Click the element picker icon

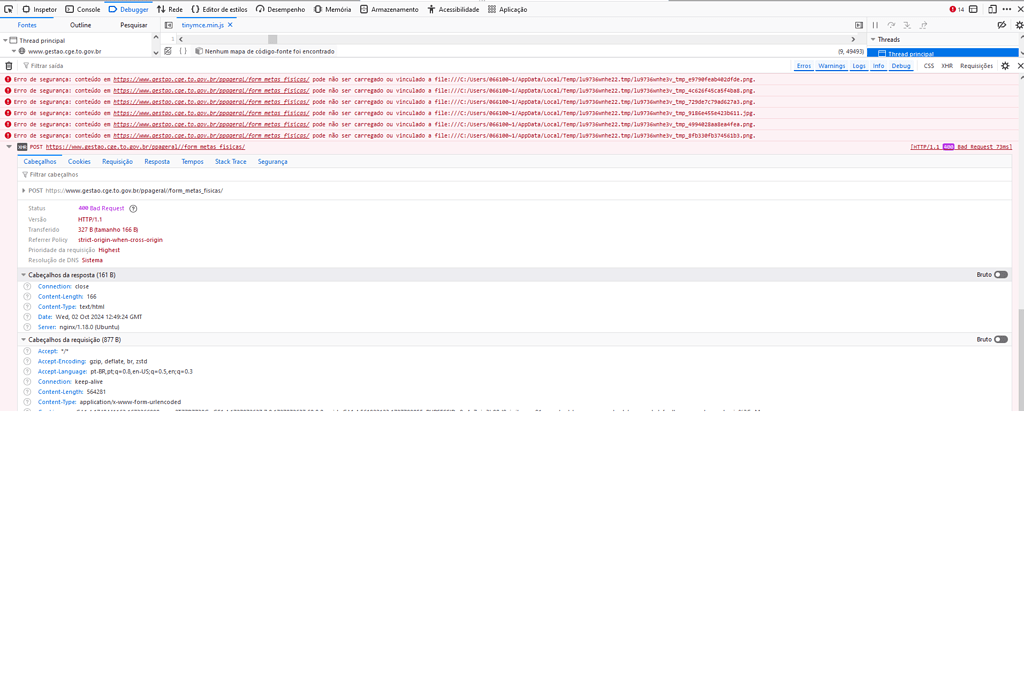(9, 9)
